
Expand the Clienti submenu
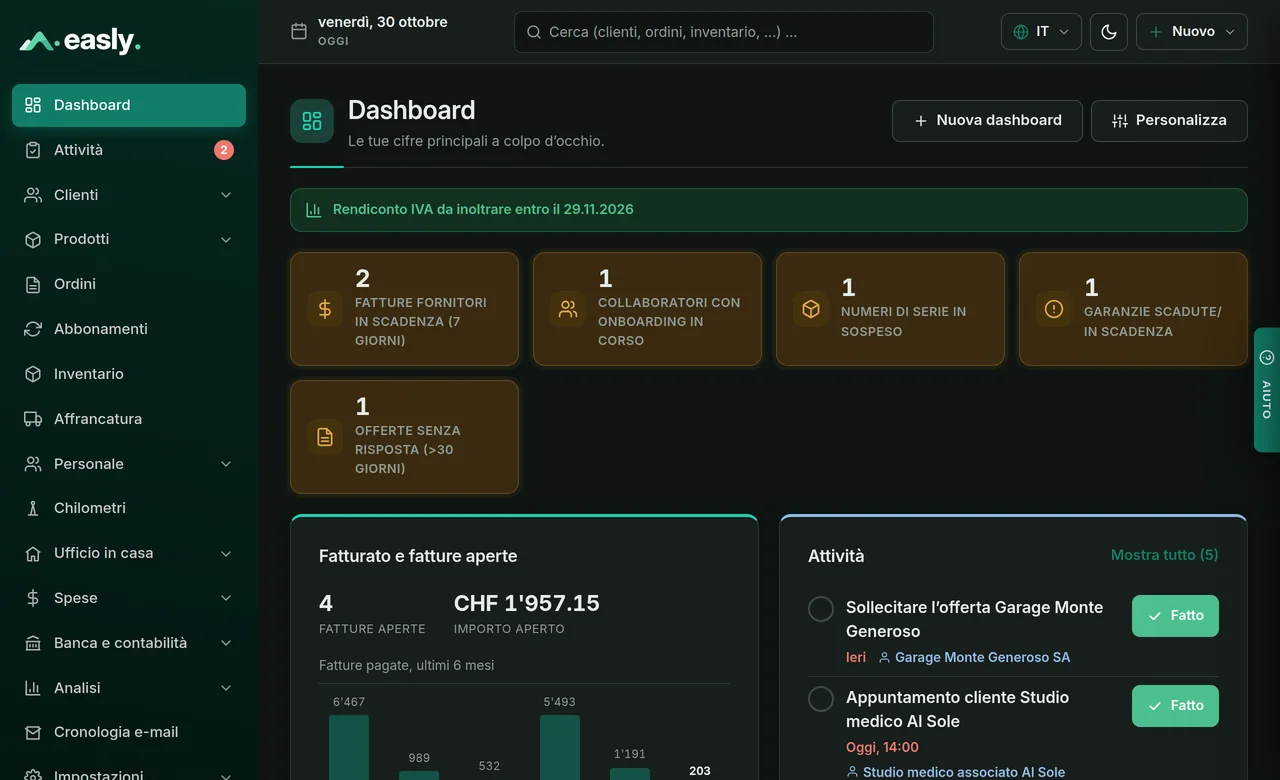coord(226,195)
